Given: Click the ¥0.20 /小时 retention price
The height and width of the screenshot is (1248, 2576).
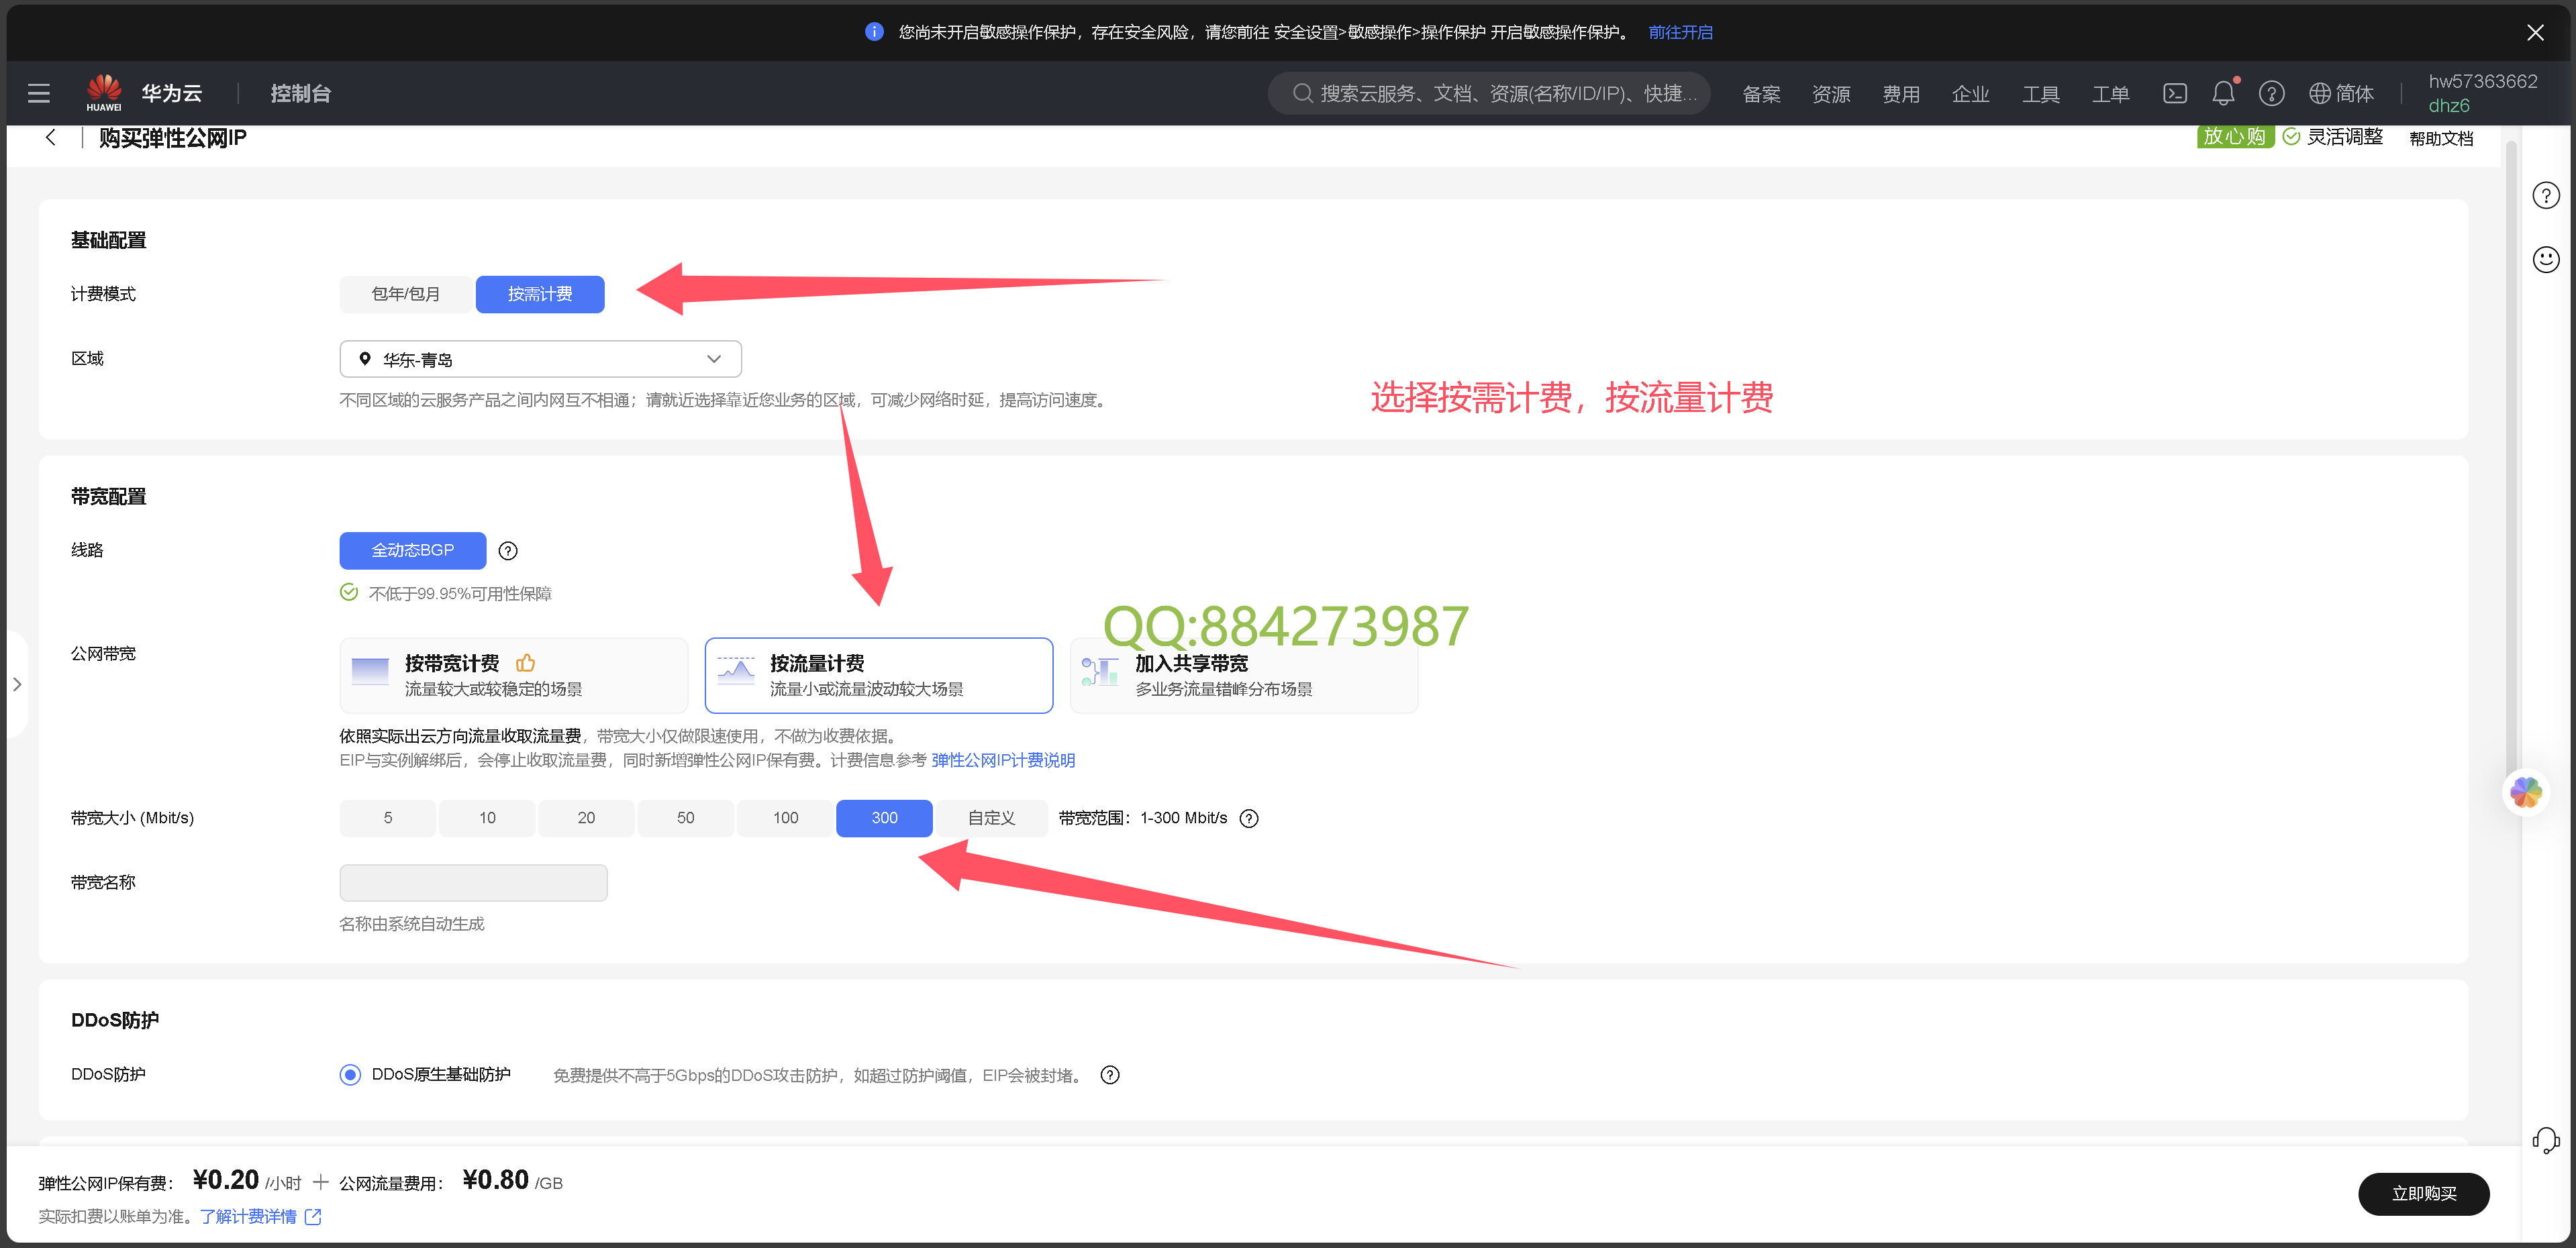Looking at the screenshot, I should pyautogui.click(x=247, y=1181).
